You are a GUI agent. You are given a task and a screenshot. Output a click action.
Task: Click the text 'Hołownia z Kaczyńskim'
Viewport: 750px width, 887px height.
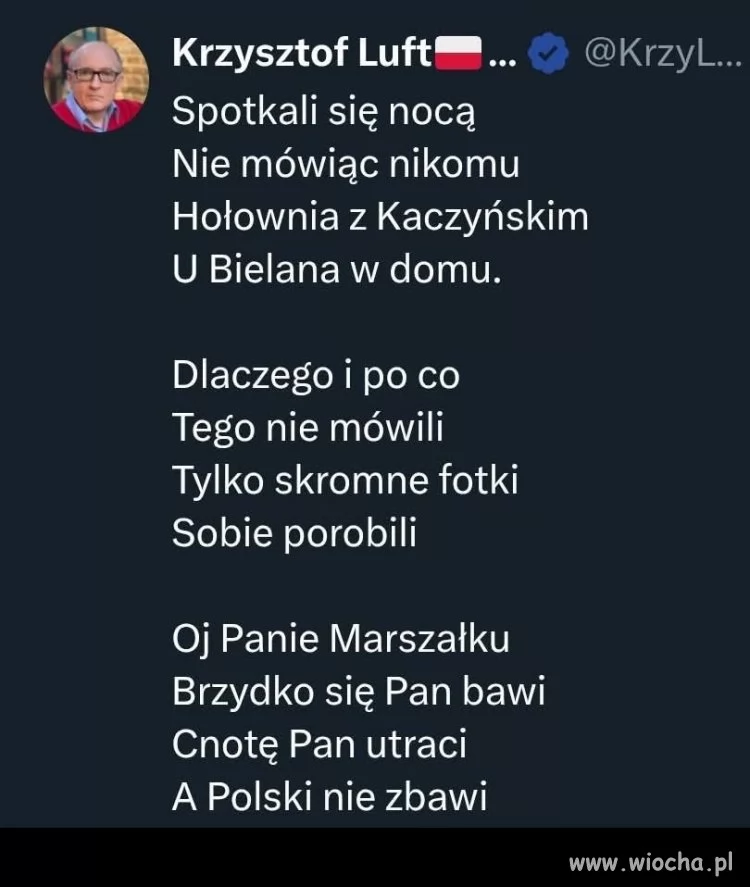tap(380, 217)
